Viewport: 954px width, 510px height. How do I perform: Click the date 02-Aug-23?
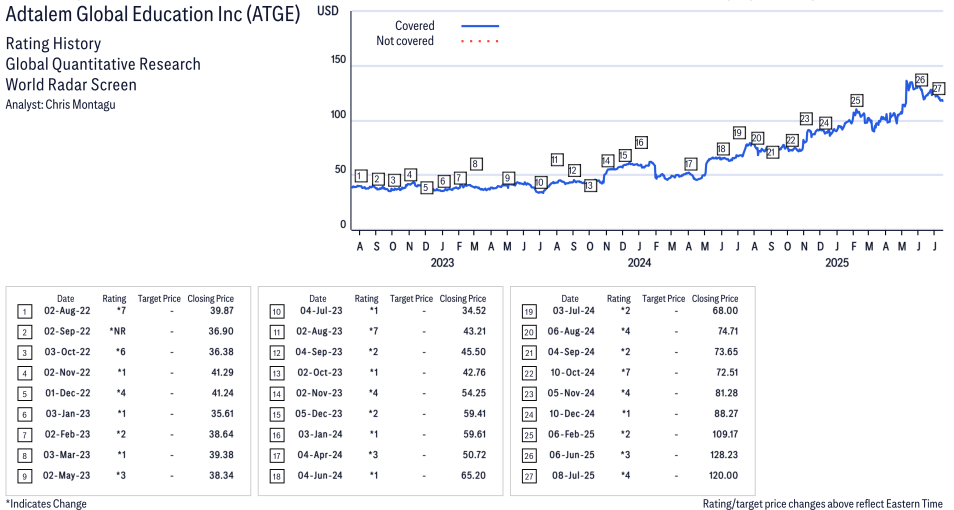click(319, 331)
